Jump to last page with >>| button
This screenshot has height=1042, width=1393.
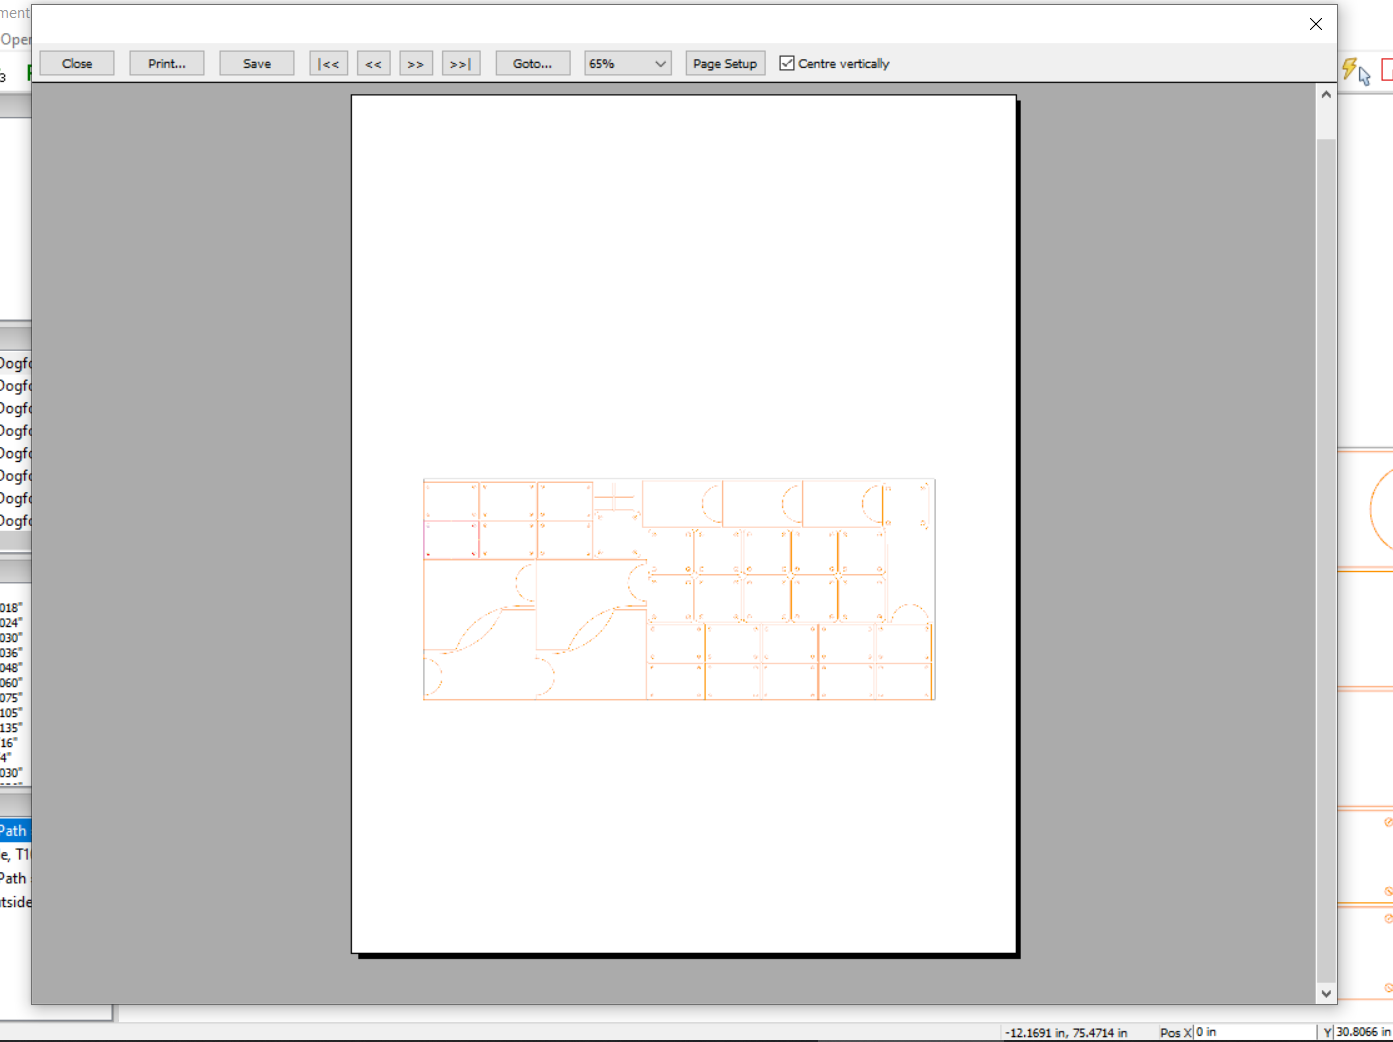(x=461, y=63)
